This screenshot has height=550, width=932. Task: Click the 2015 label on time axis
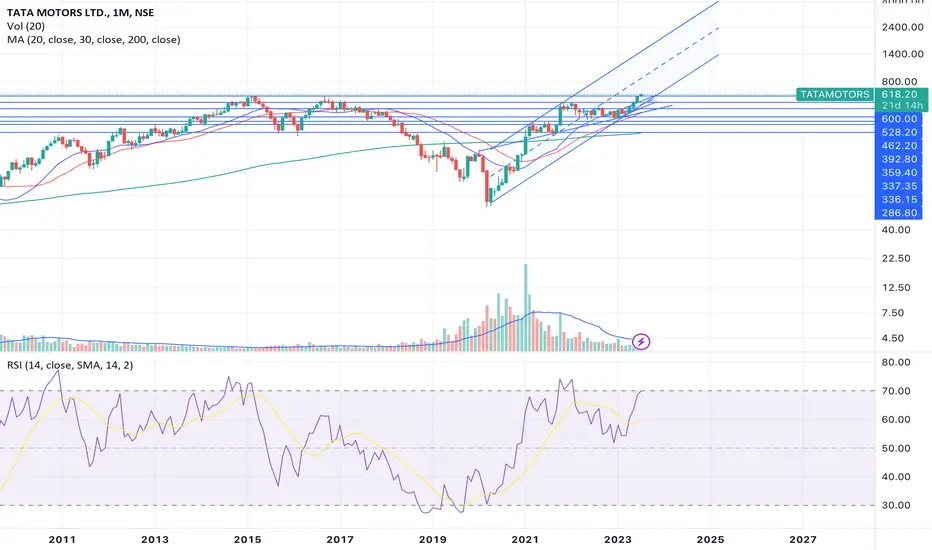tap(247, 540)
